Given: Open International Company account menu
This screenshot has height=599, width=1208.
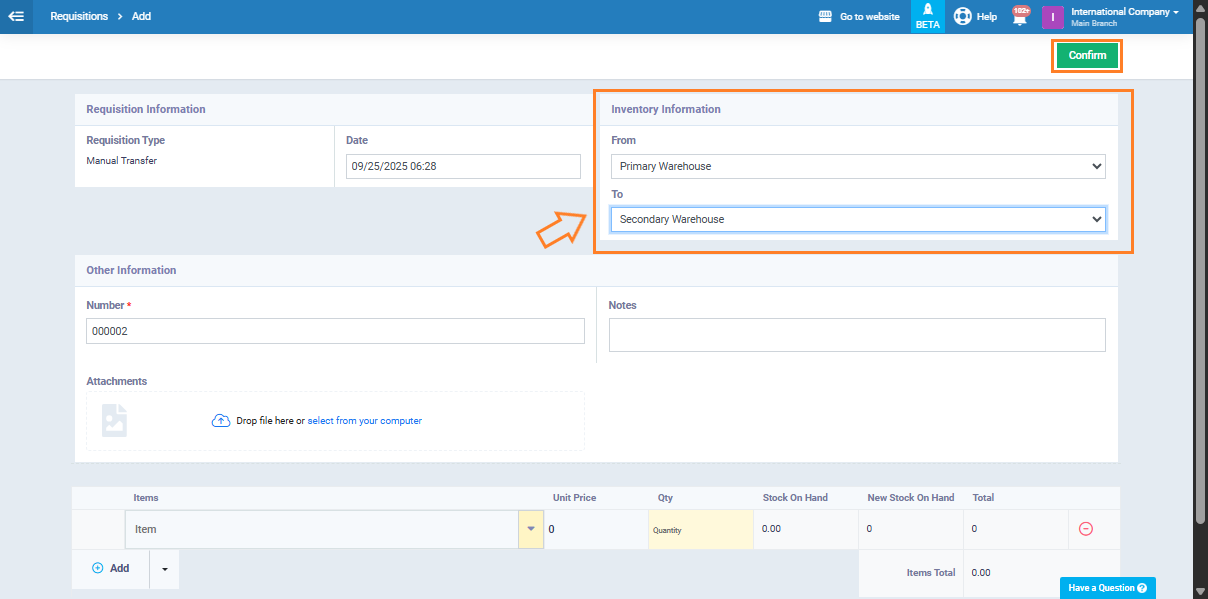Looking at the screenshot, I should tap(1124, 13).
